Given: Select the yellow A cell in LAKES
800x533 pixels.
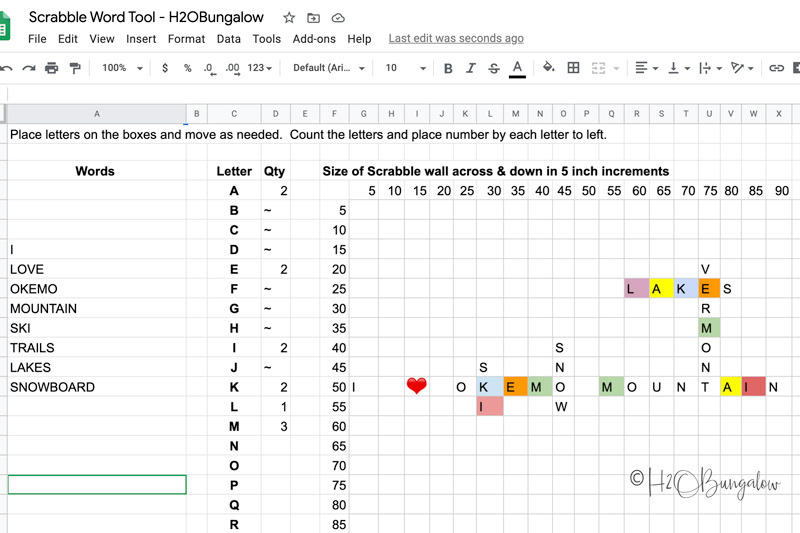Looking at the screenshot, I should tap(661, 289).
